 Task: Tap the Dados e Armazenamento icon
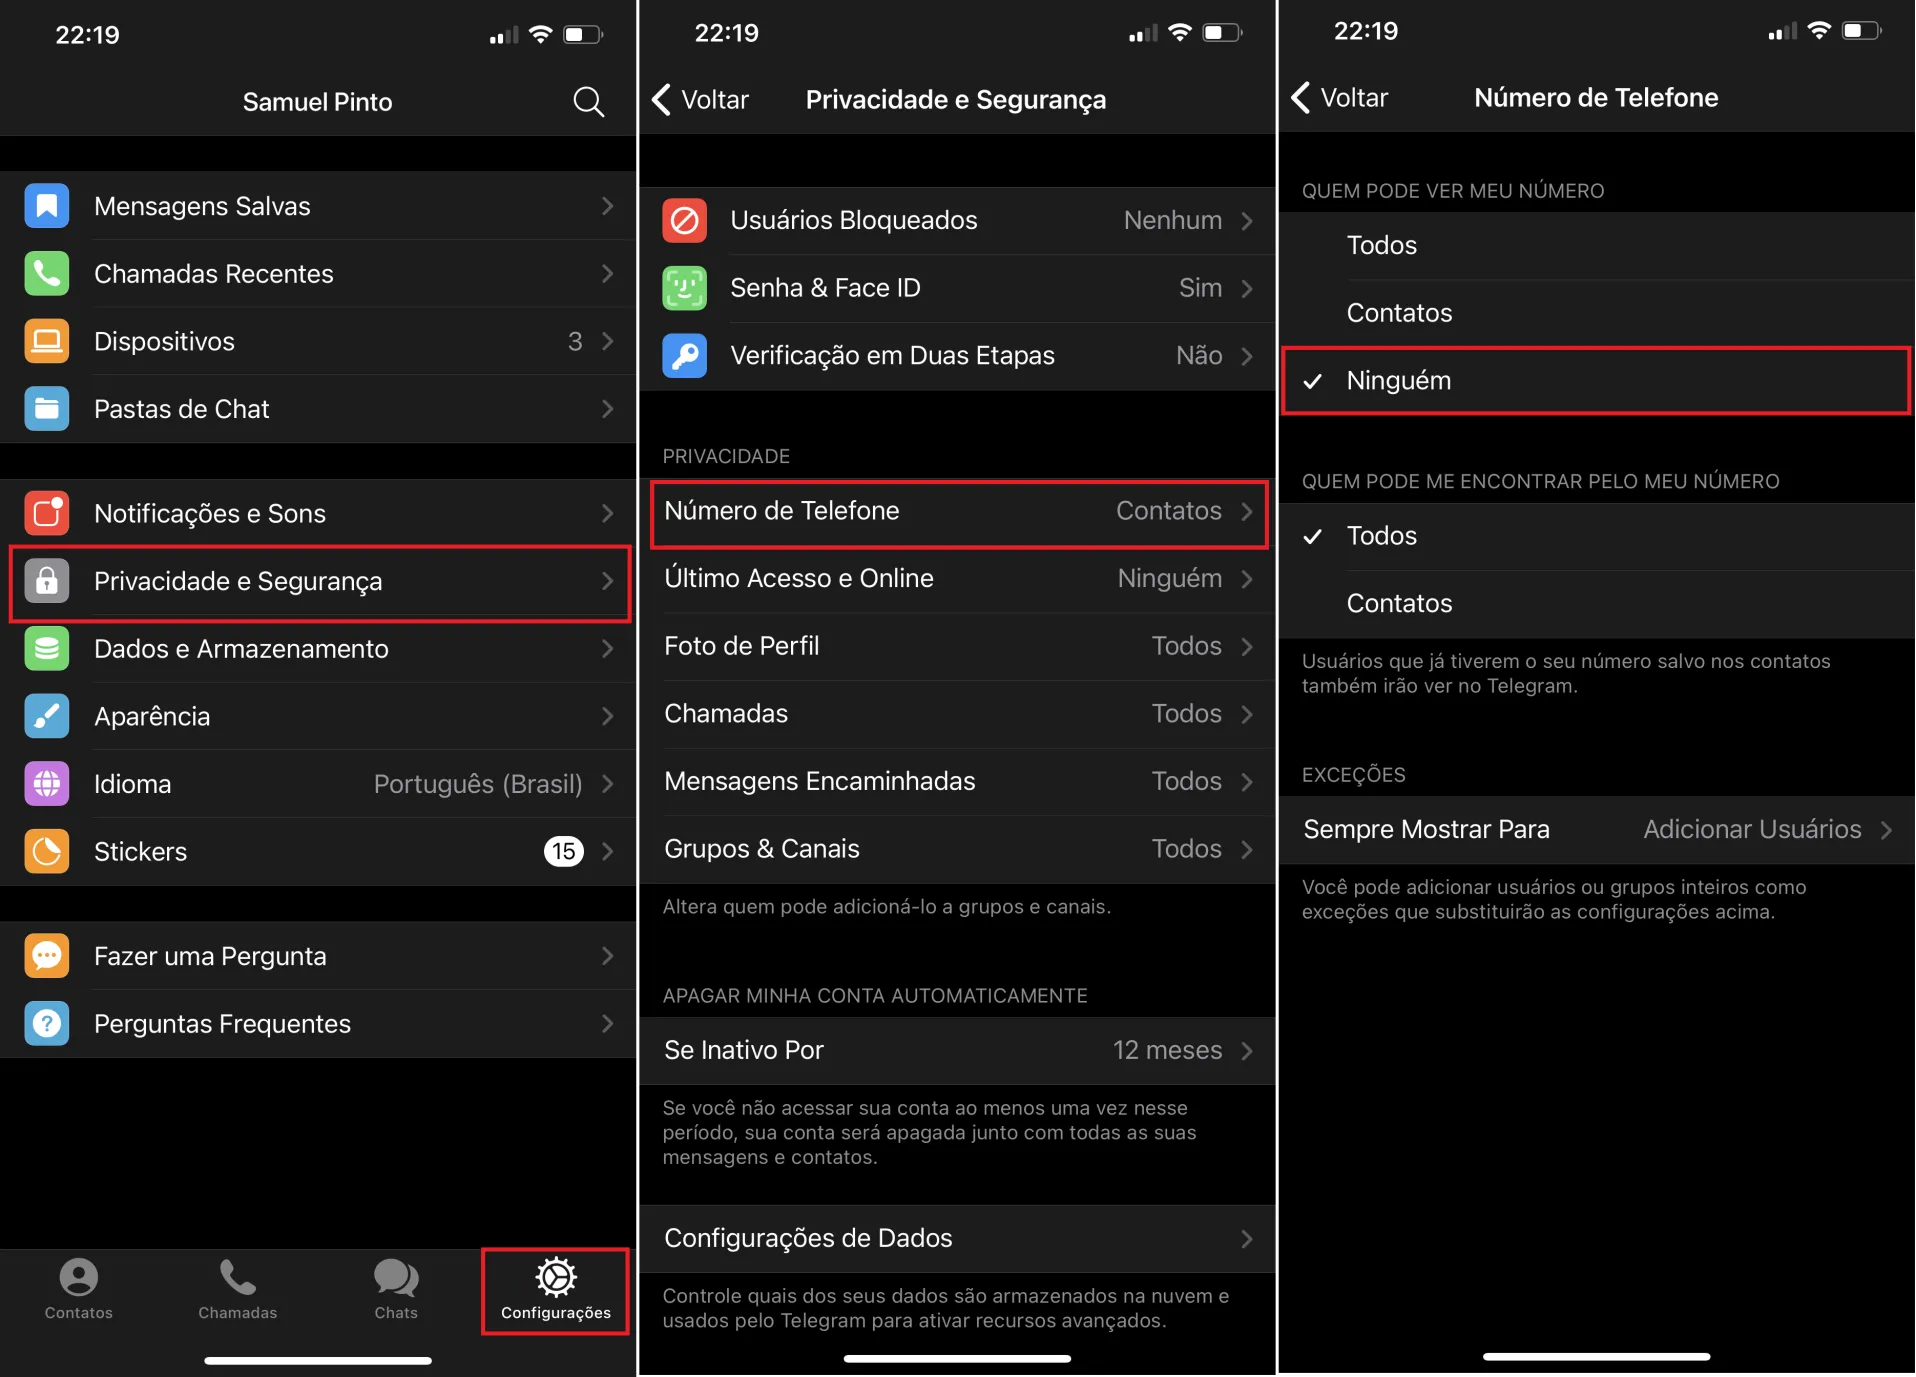[47, 649]
